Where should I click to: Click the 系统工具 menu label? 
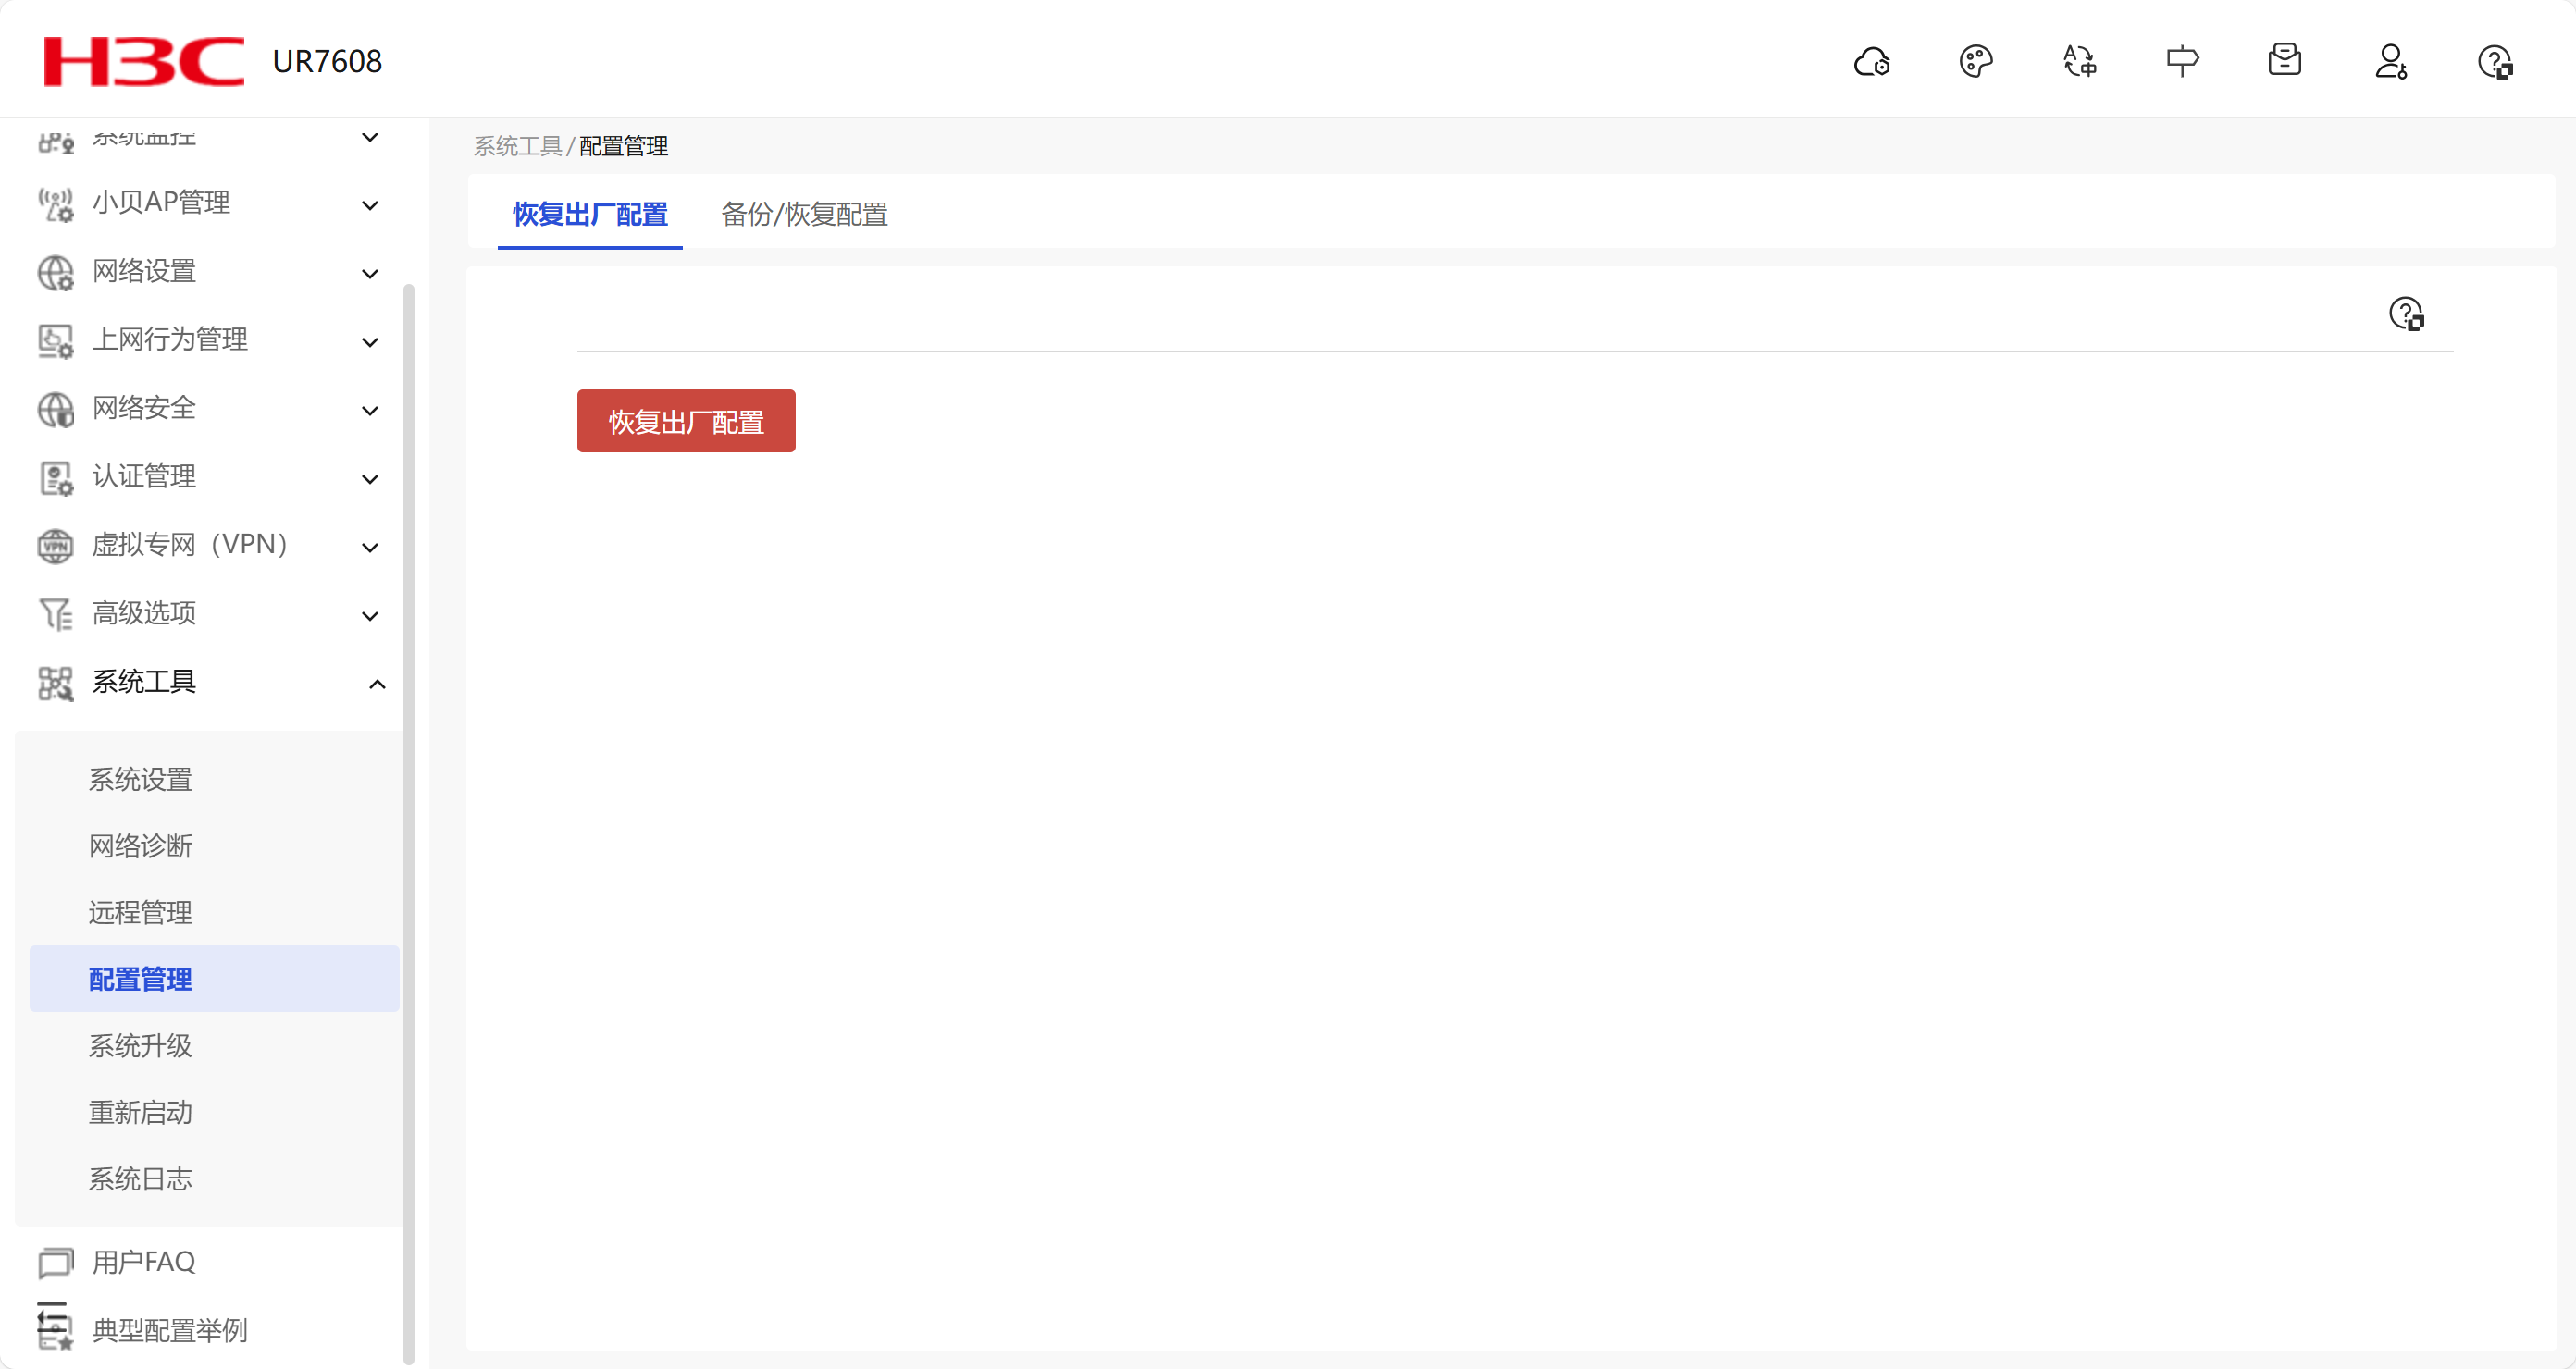pos(144,682)
